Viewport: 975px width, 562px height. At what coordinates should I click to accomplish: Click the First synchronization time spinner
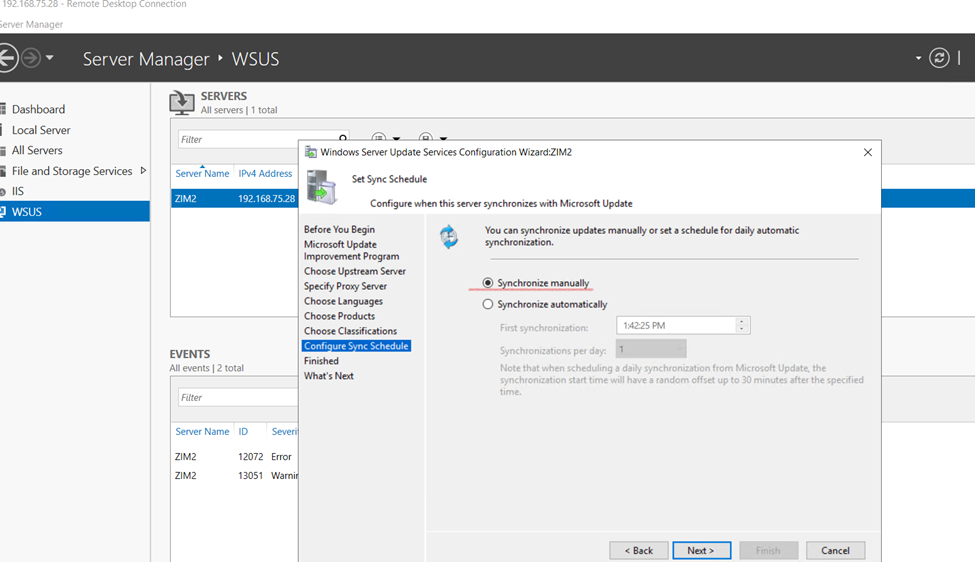coord(742,325)
